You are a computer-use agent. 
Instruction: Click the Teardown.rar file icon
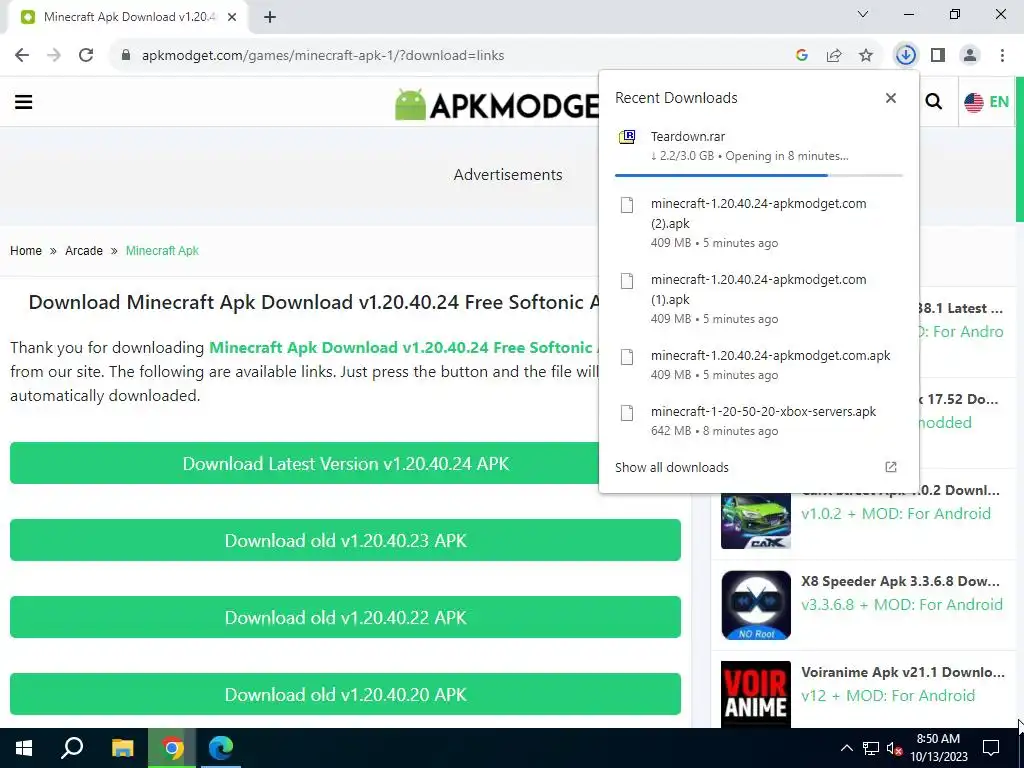click(x=627, y=136)
